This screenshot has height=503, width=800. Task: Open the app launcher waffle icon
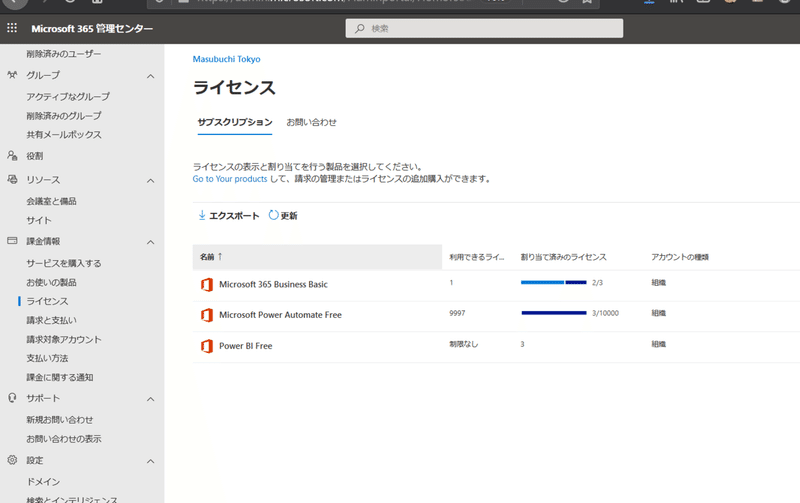pyautogui.click(x=12, y=28)
